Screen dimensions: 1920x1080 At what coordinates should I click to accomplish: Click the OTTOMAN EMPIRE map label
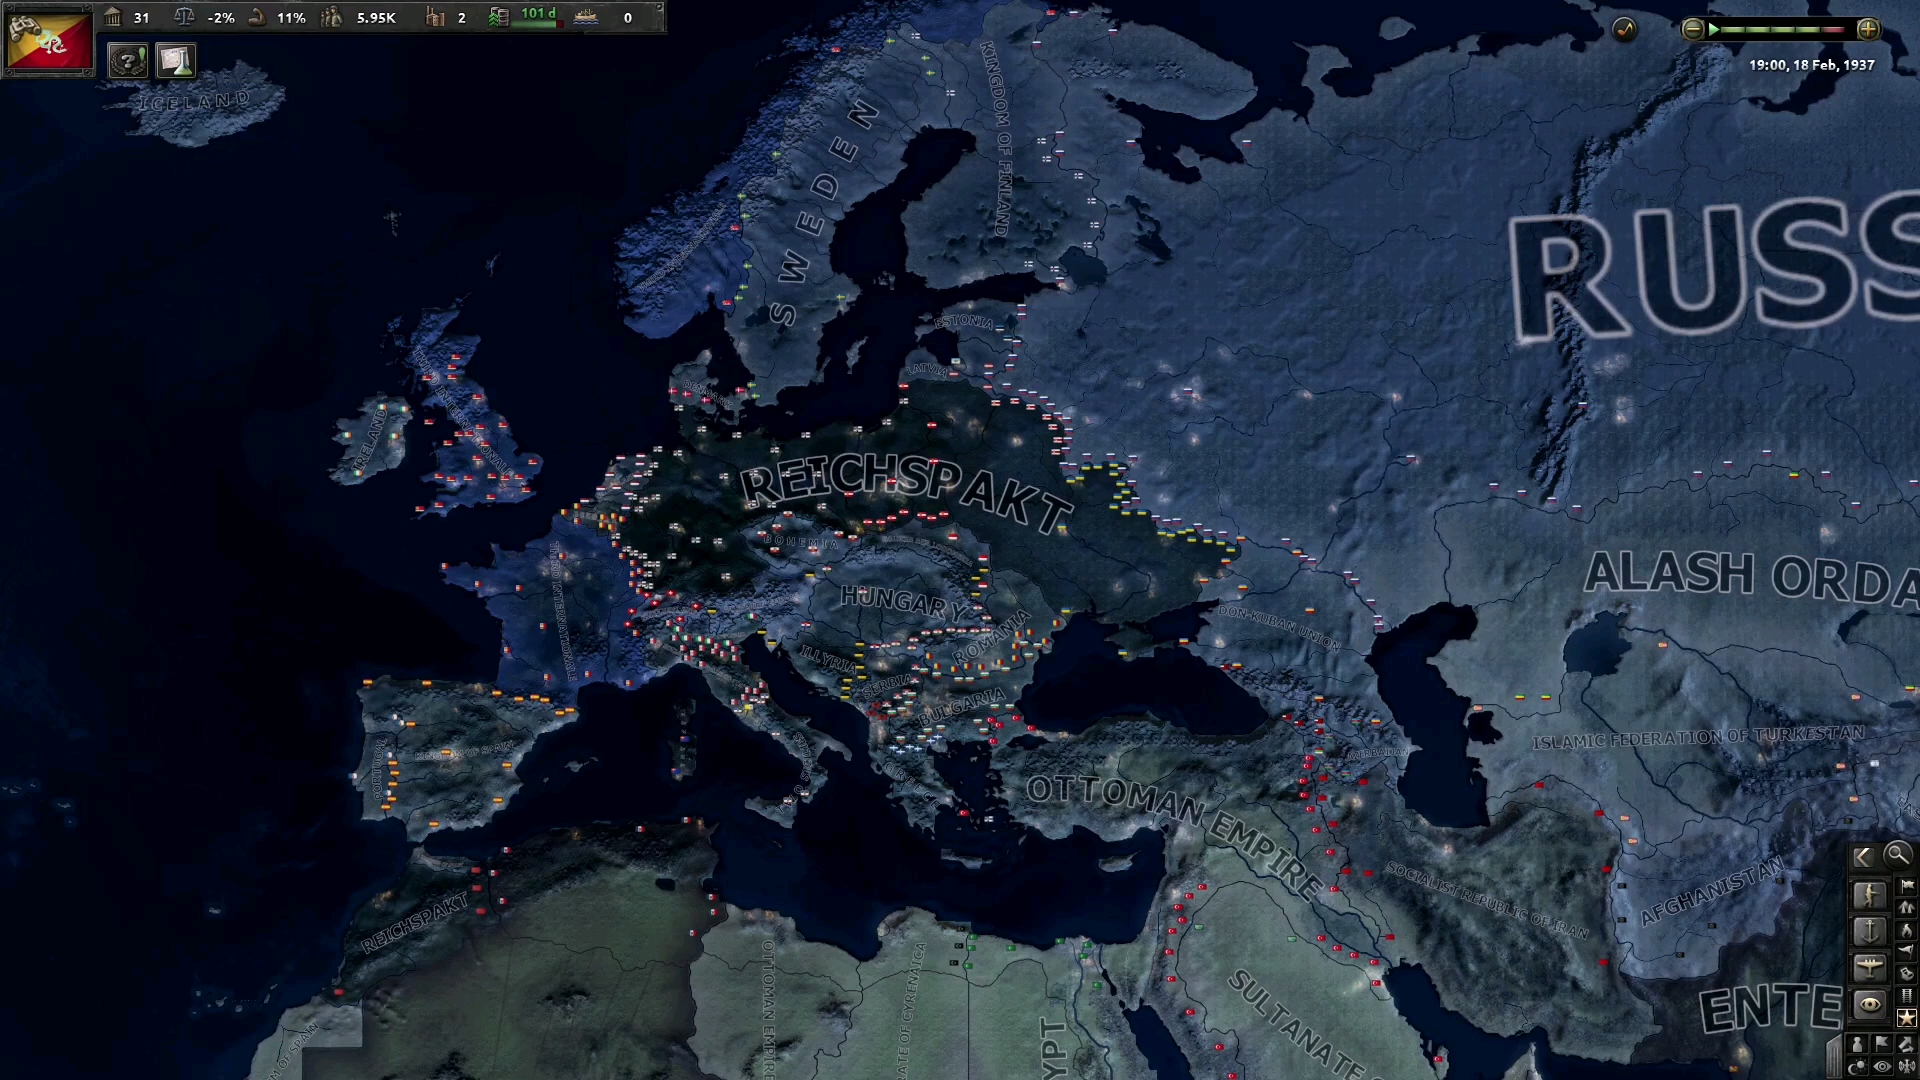click(x=1176, y=836)
